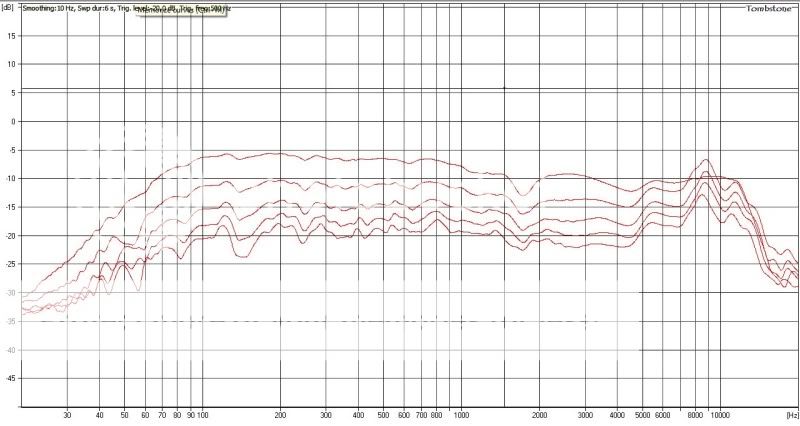Select the 100 Hz frequency axis label
The height and width of the screenshot is (426, 800).
(202, 414)
